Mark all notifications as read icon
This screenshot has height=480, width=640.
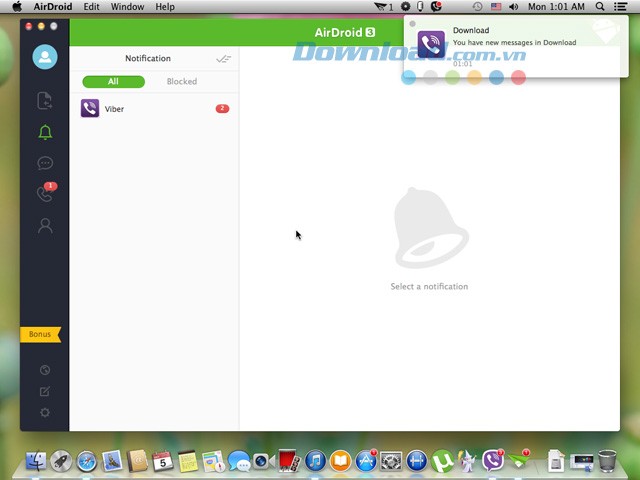pyautogui.click(x=223, y=59)
